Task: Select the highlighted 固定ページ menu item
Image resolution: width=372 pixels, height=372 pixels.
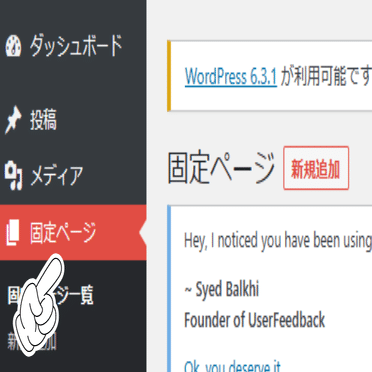Action: coord(73,232)
